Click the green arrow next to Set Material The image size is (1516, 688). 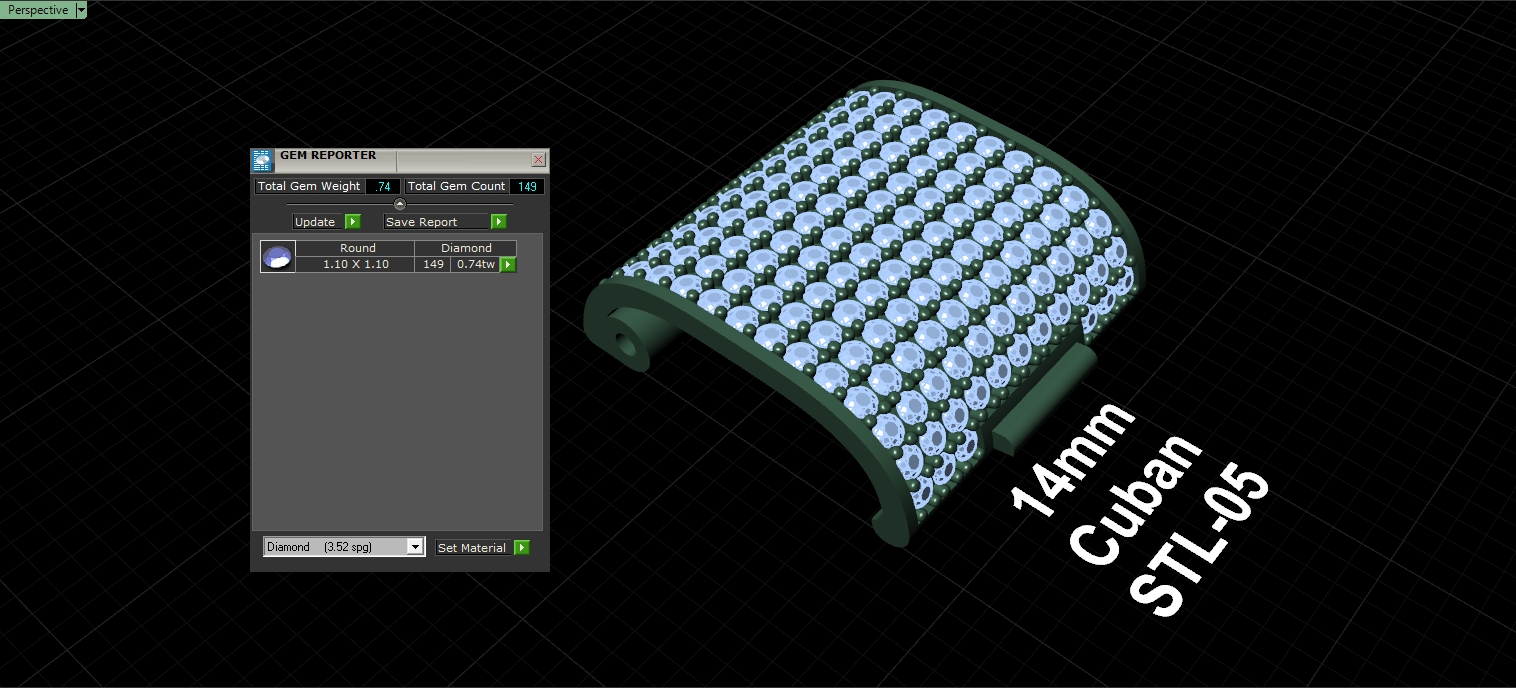tap(521, 548)
